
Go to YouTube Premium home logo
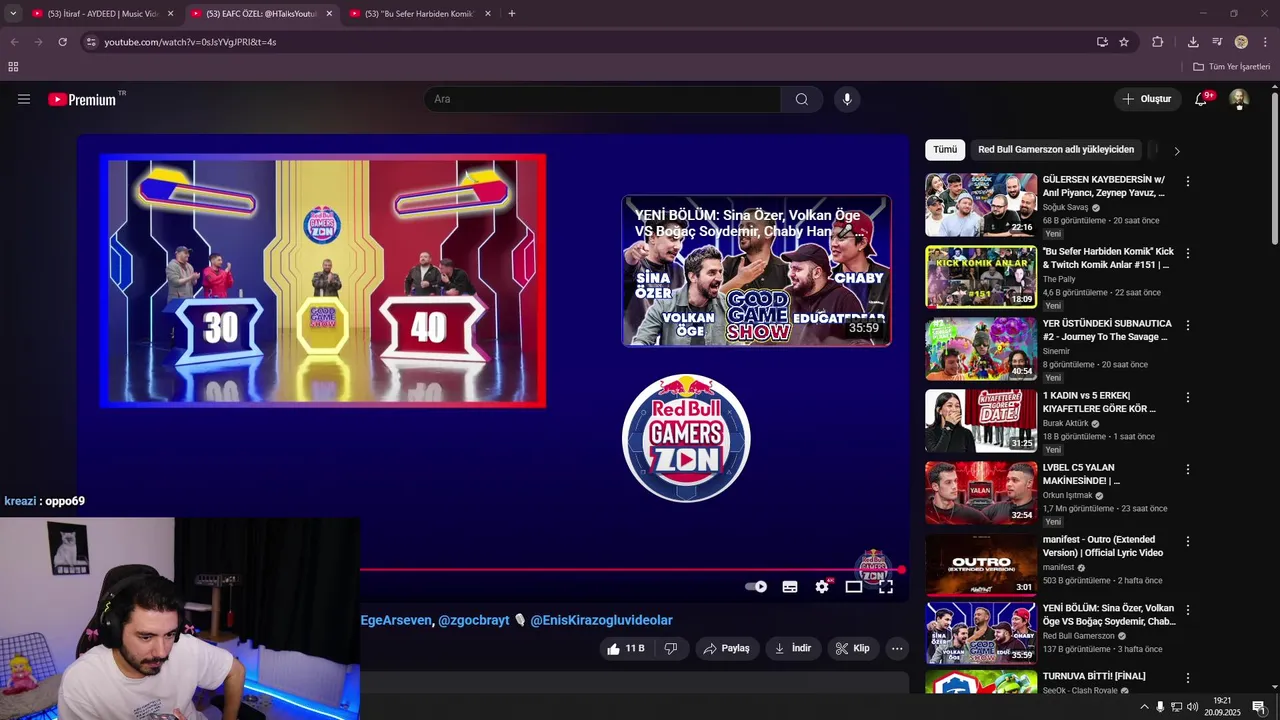coord(82,99)
